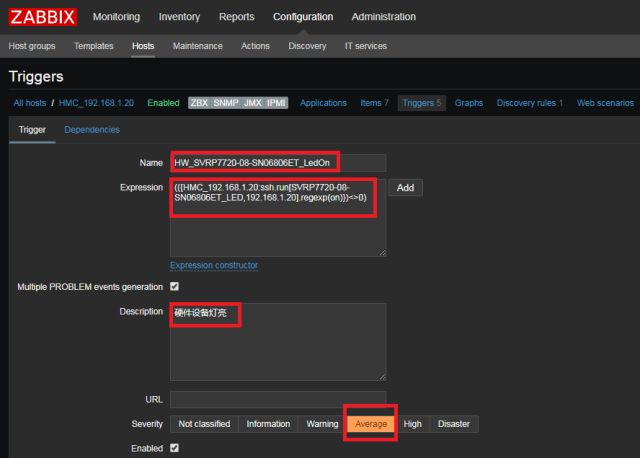Click the SNMP availability indicator

226,103
